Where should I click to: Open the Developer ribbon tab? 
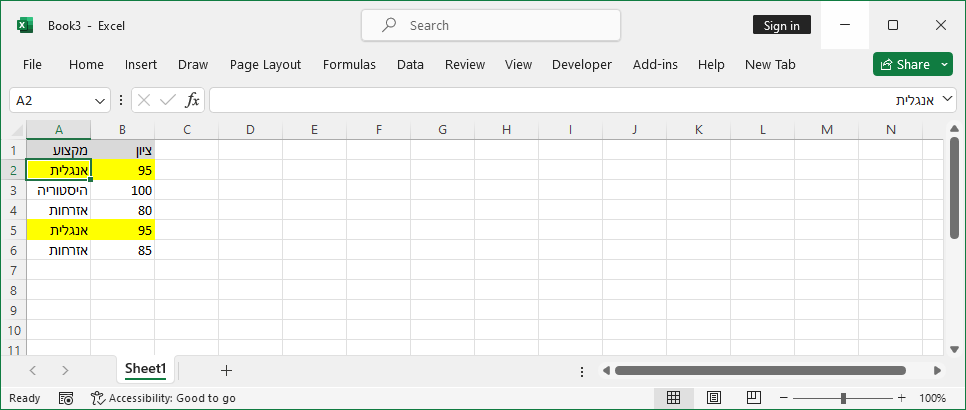click(x=581, y=64)
